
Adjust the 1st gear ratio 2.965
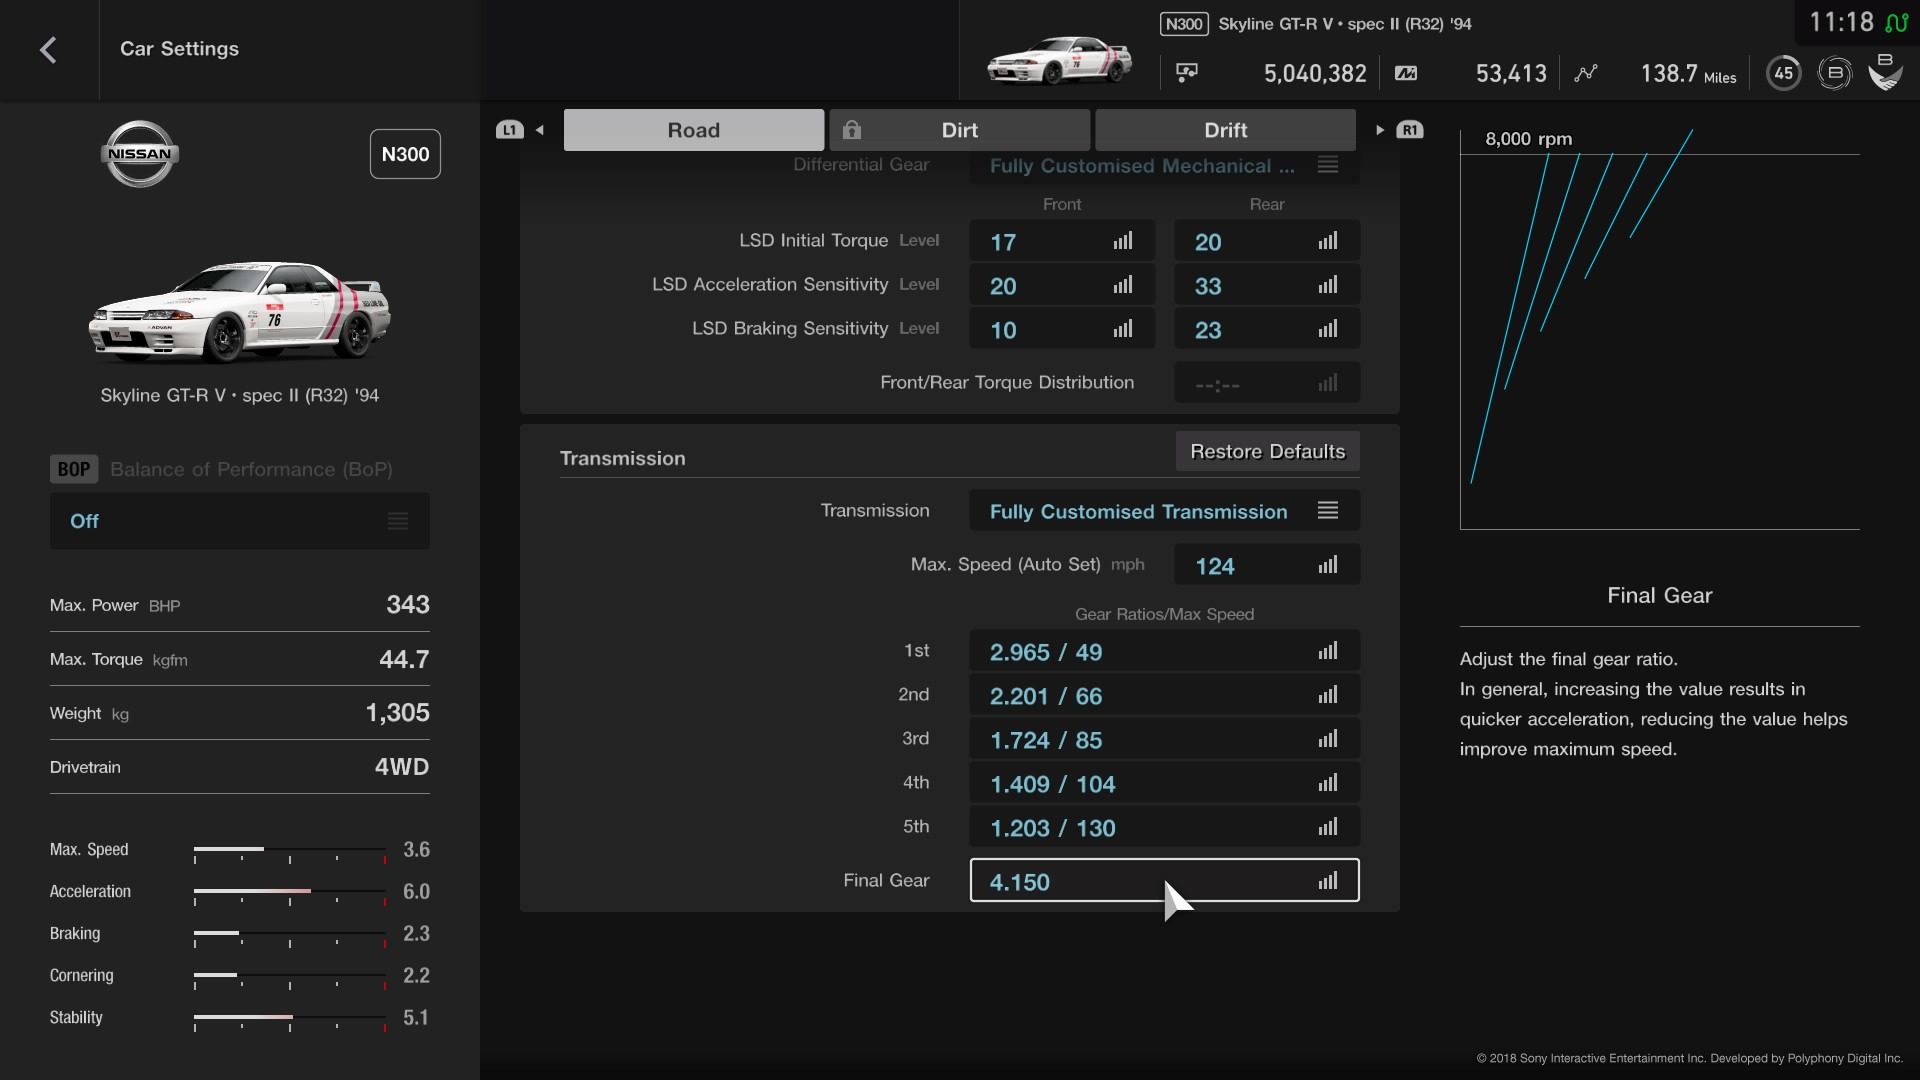click(1164, 651)
